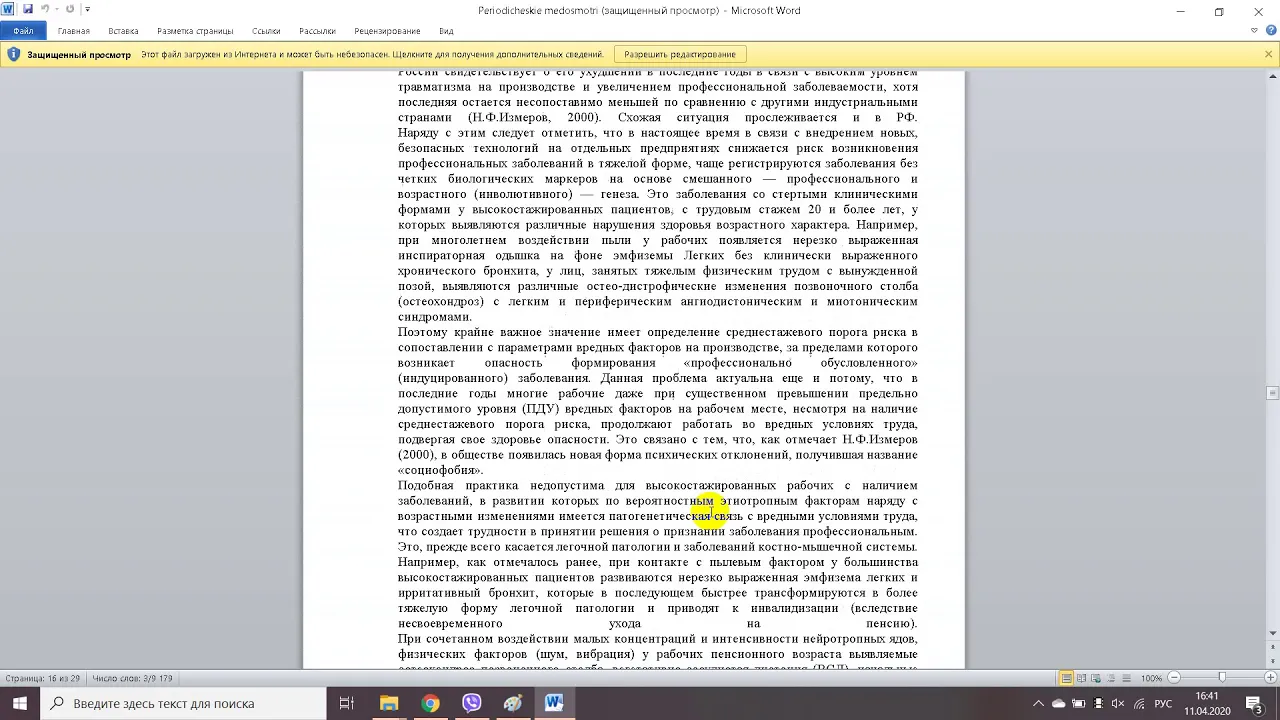Open Task View from taskbar
This screenshot has height=720, width=1280.
click(x=347, y=703)
